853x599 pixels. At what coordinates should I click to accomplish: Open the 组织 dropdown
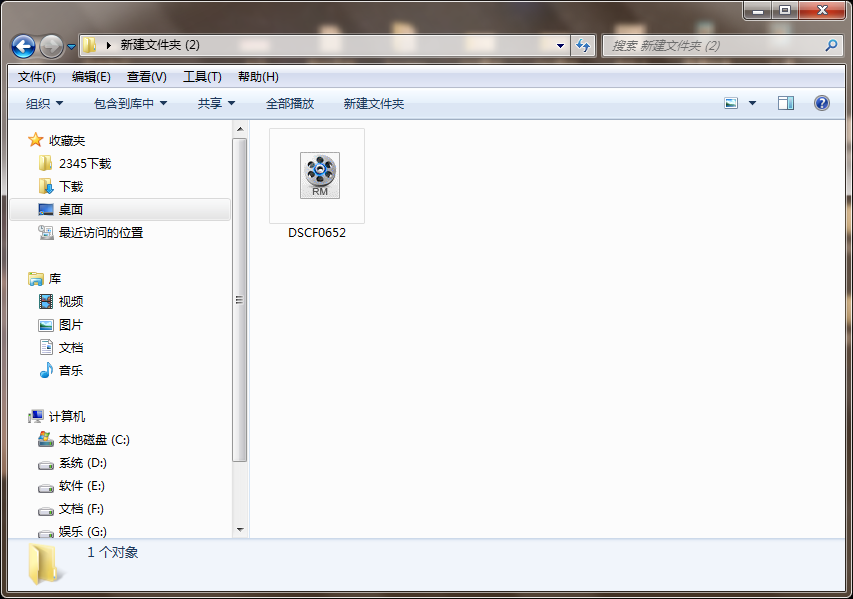coord(44,103)
